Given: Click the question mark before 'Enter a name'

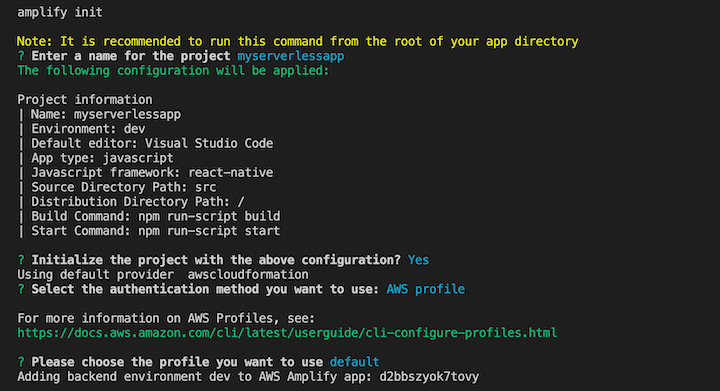Looking at the screenshot, I should click(21, 56).
